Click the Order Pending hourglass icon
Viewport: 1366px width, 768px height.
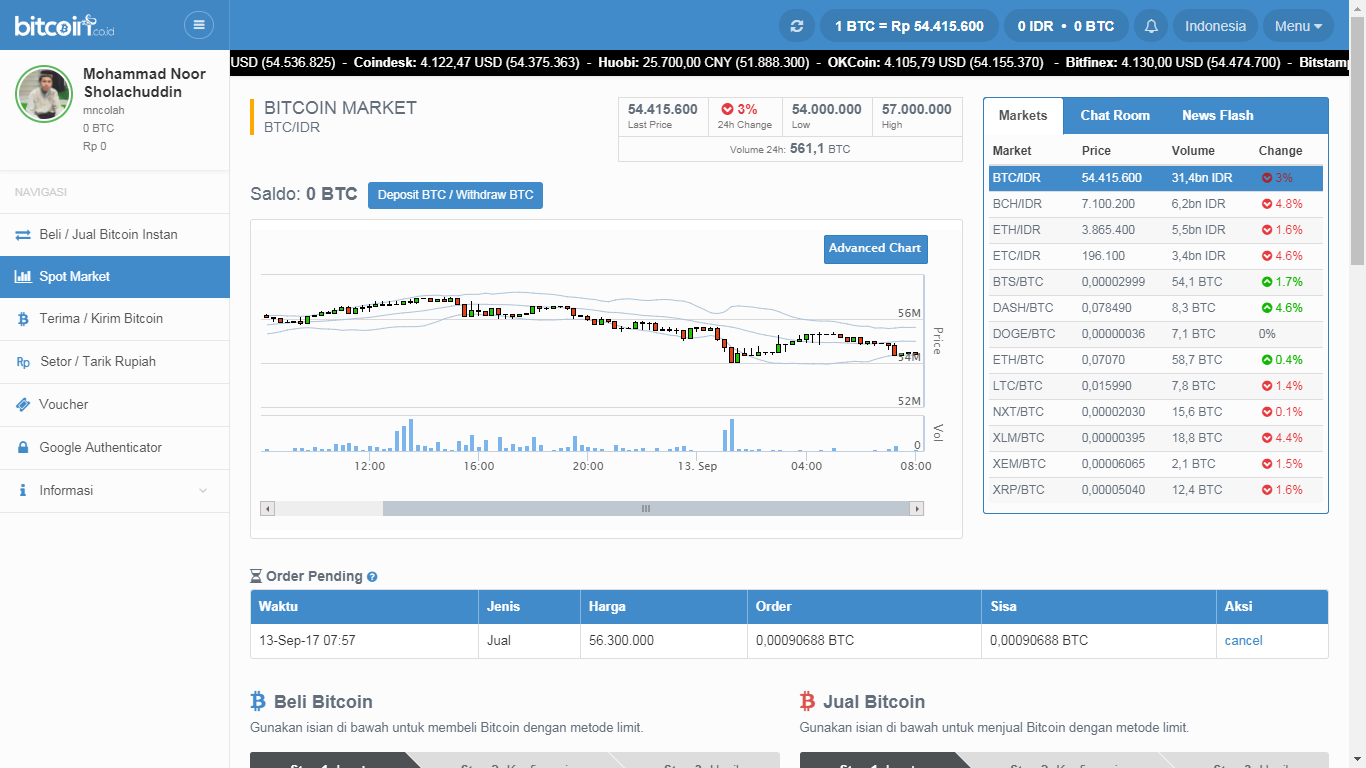[256, 577]
